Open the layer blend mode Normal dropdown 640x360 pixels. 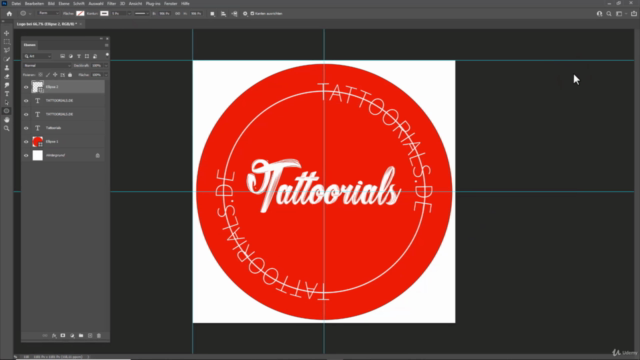tap(47, 65)
